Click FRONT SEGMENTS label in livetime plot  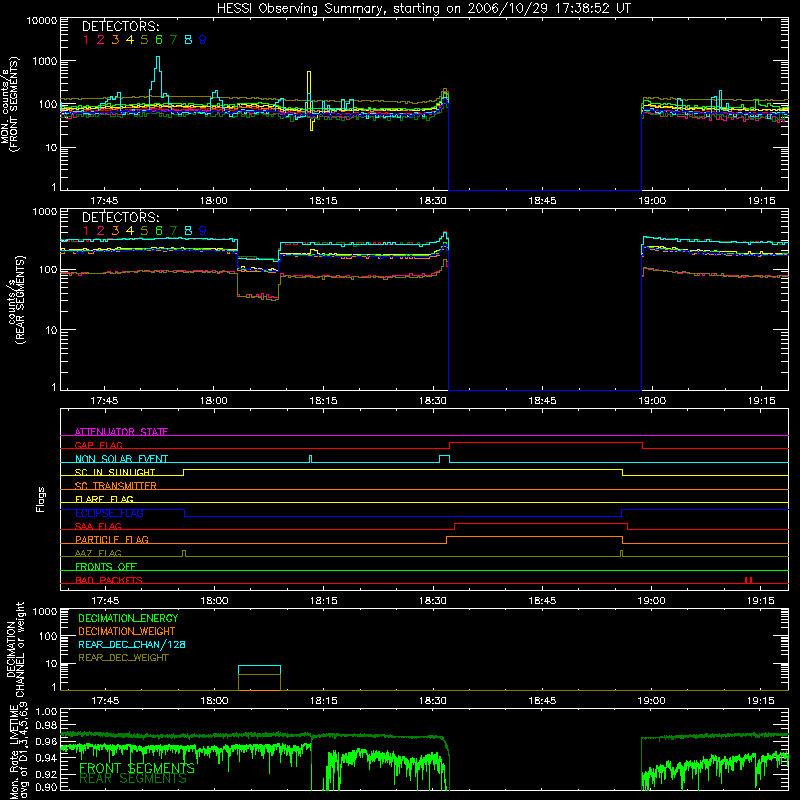[137, 768]
